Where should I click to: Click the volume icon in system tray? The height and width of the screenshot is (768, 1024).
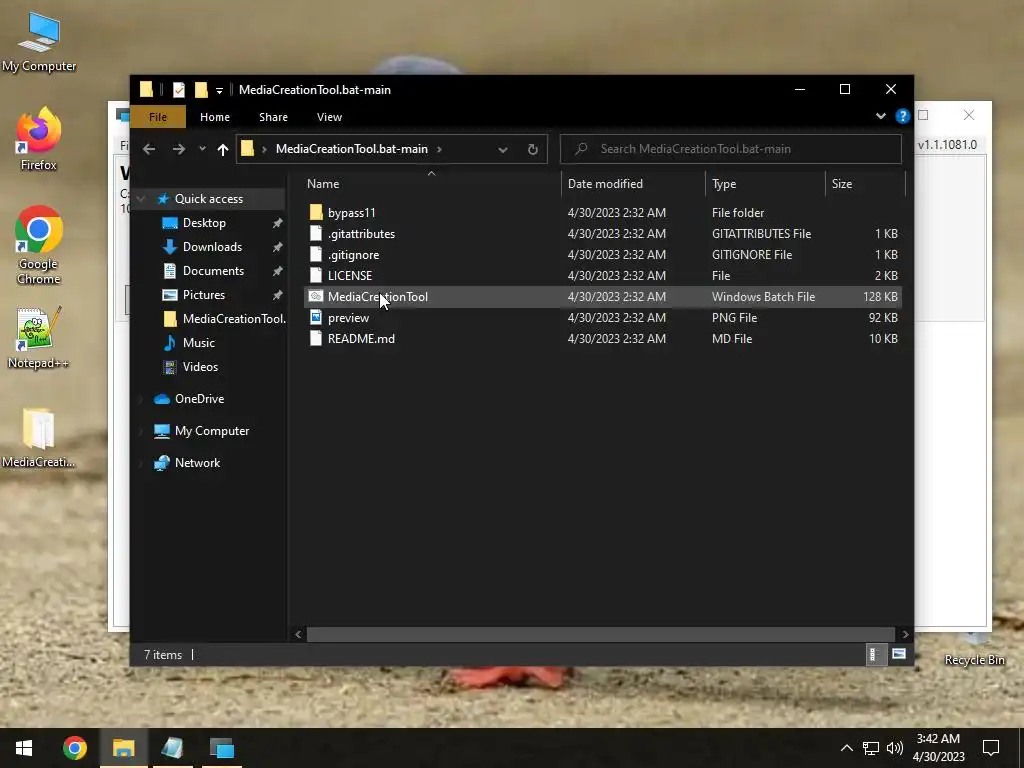pyautogui.click(x=895, y=748)
